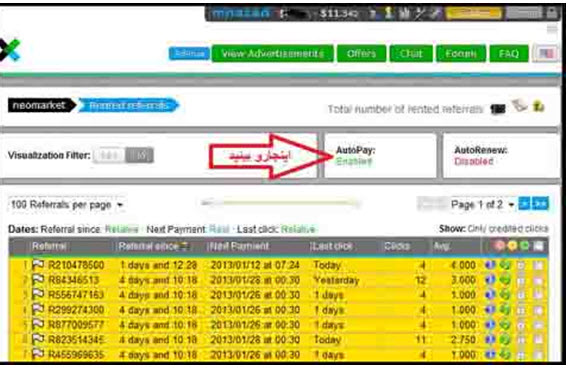Jump to last page with double-arrow button

[540, 204]
